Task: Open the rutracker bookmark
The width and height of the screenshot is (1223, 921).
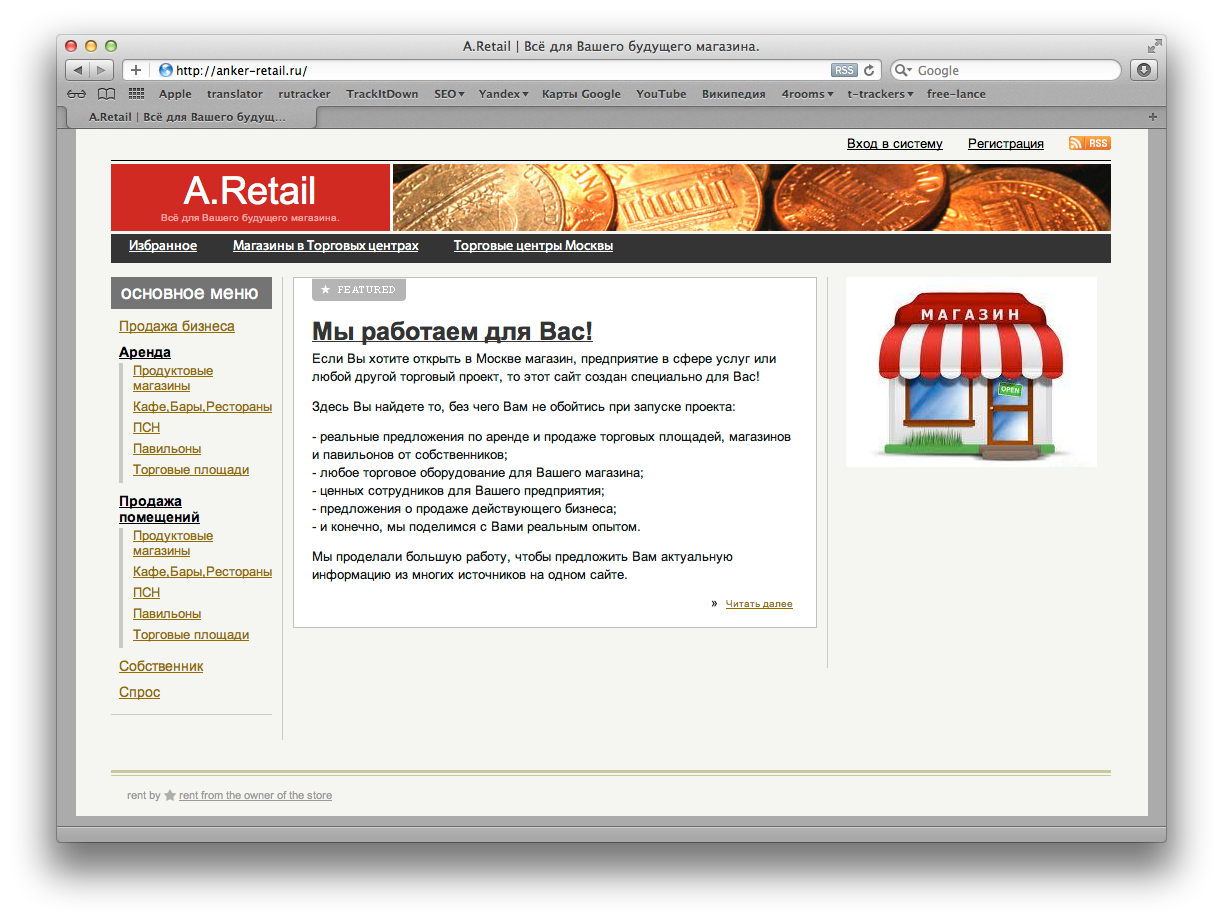Action: tap(305, 94)
